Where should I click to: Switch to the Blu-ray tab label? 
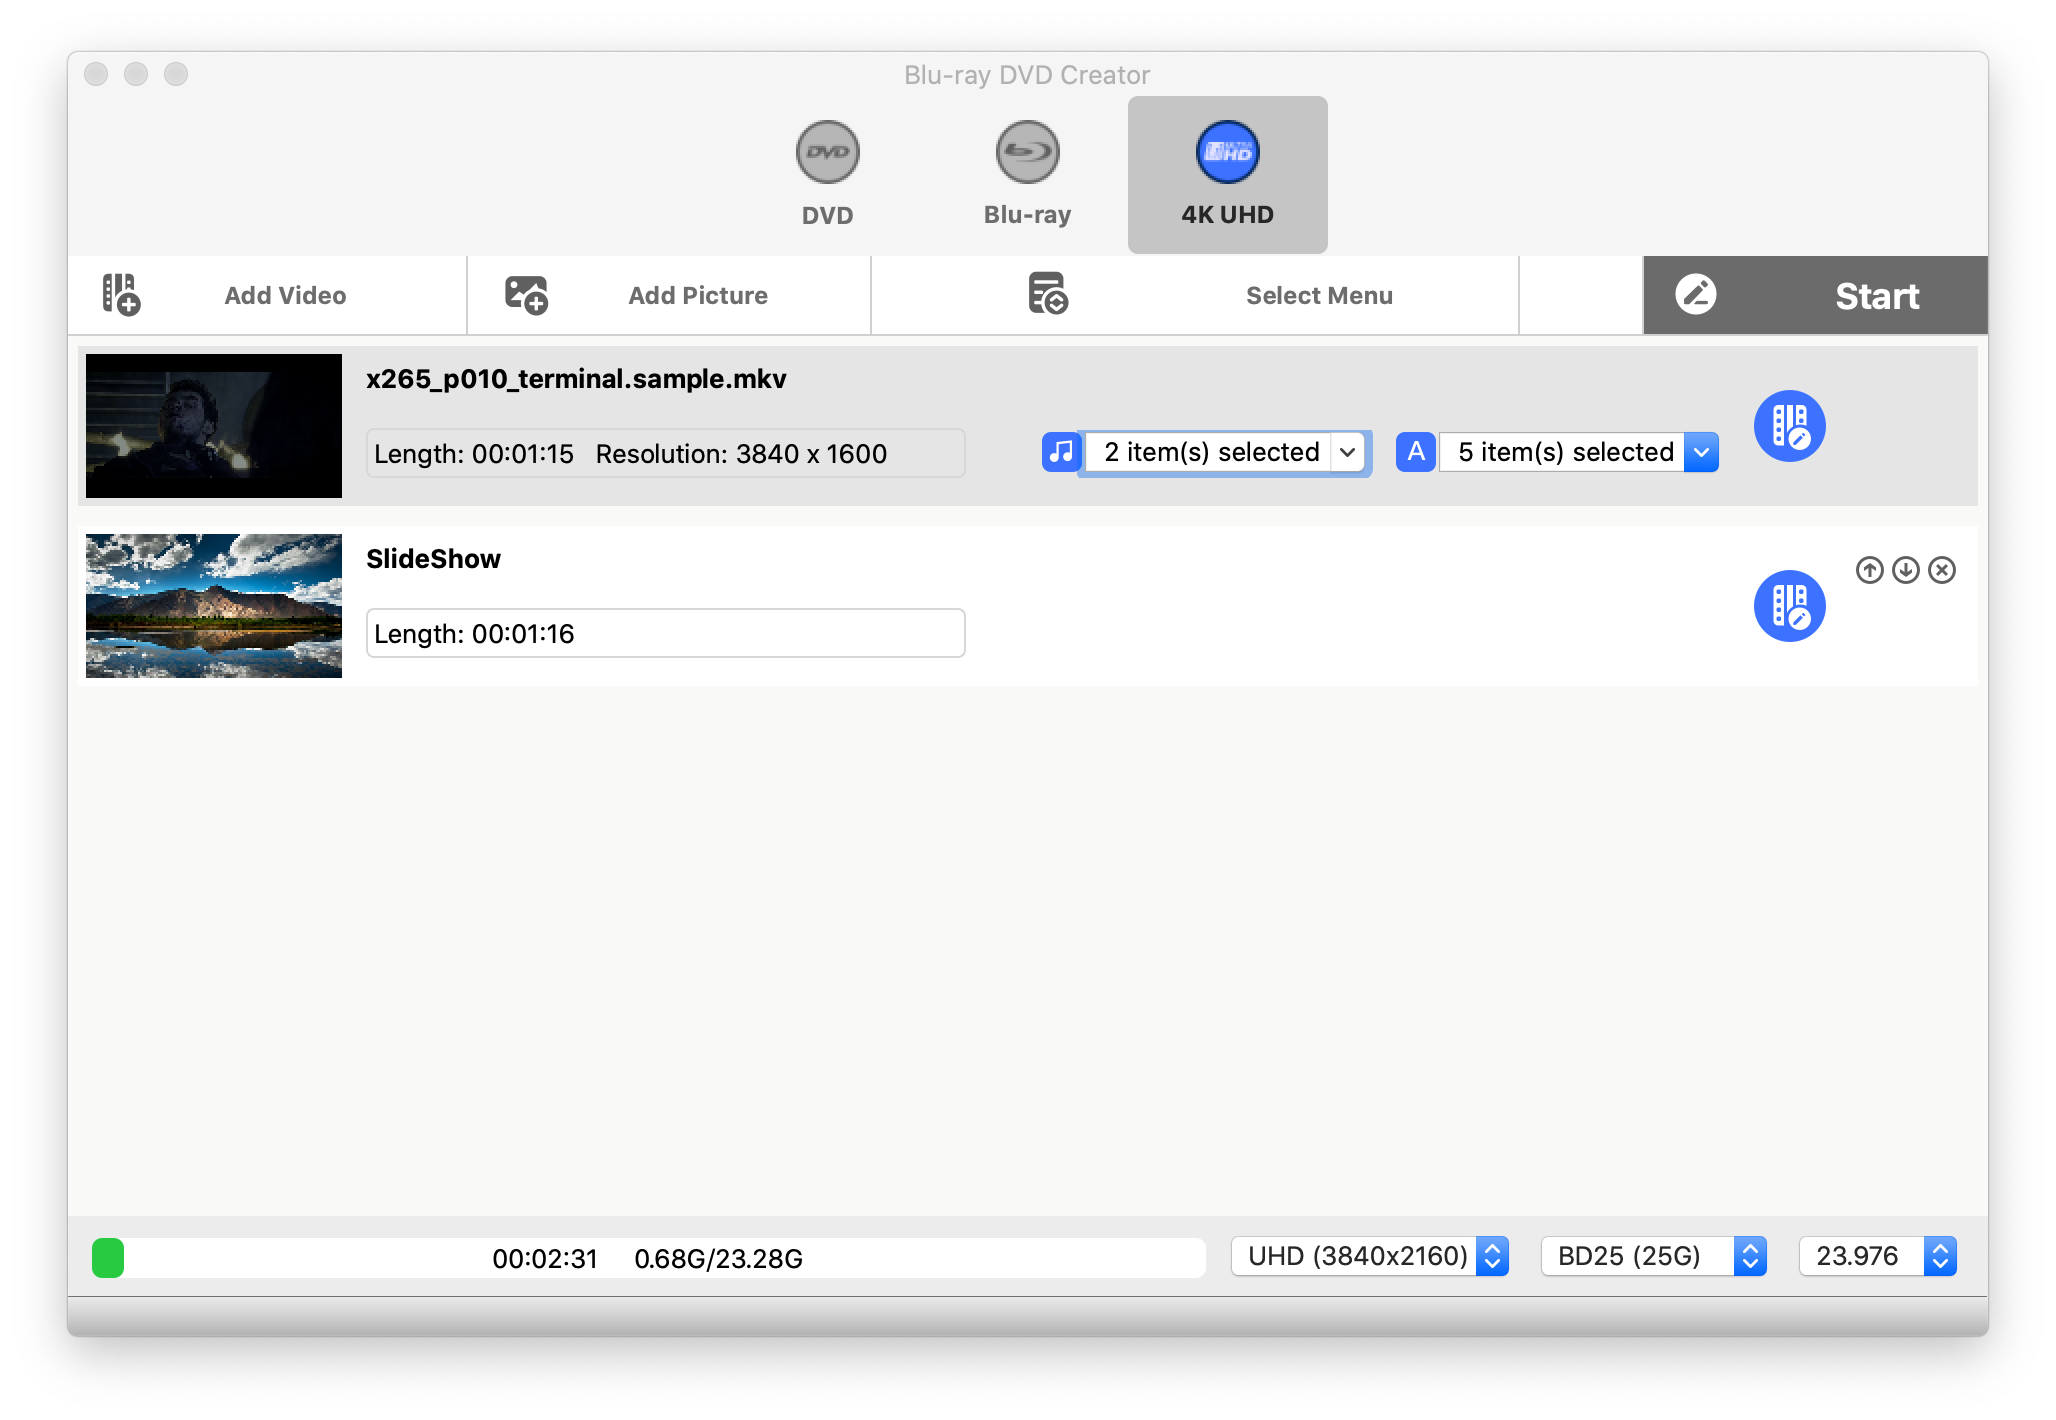coord(1027,215)
